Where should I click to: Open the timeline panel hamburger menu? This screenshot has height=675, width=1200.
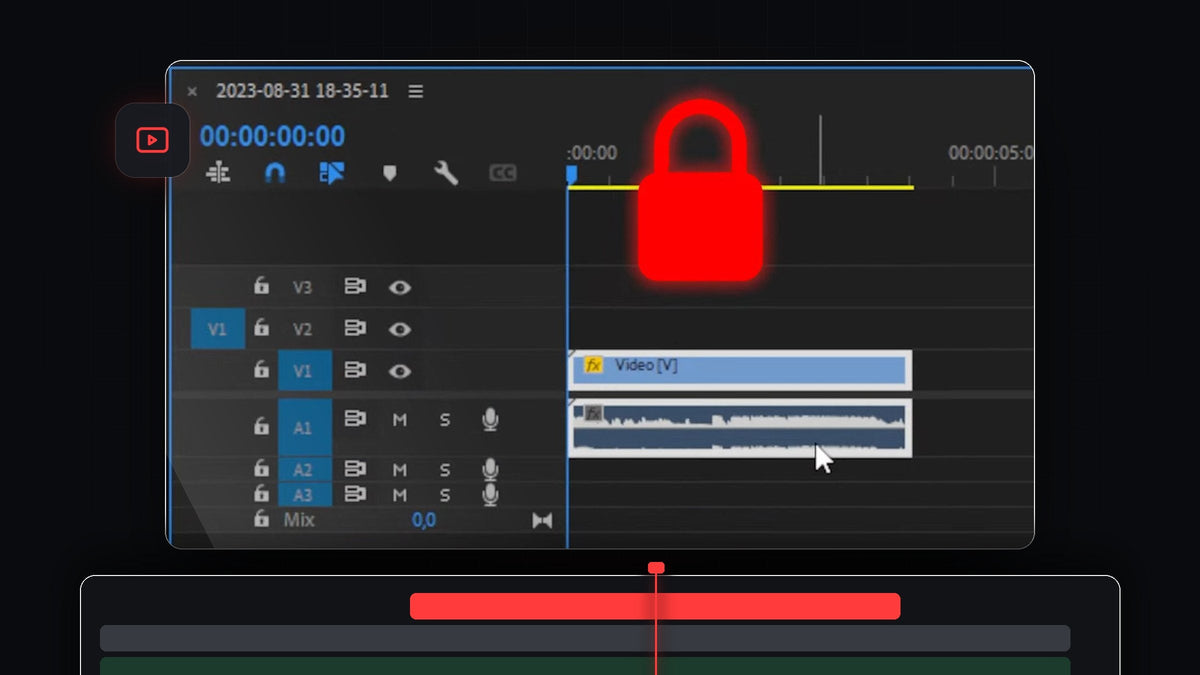tap(416, 91)
